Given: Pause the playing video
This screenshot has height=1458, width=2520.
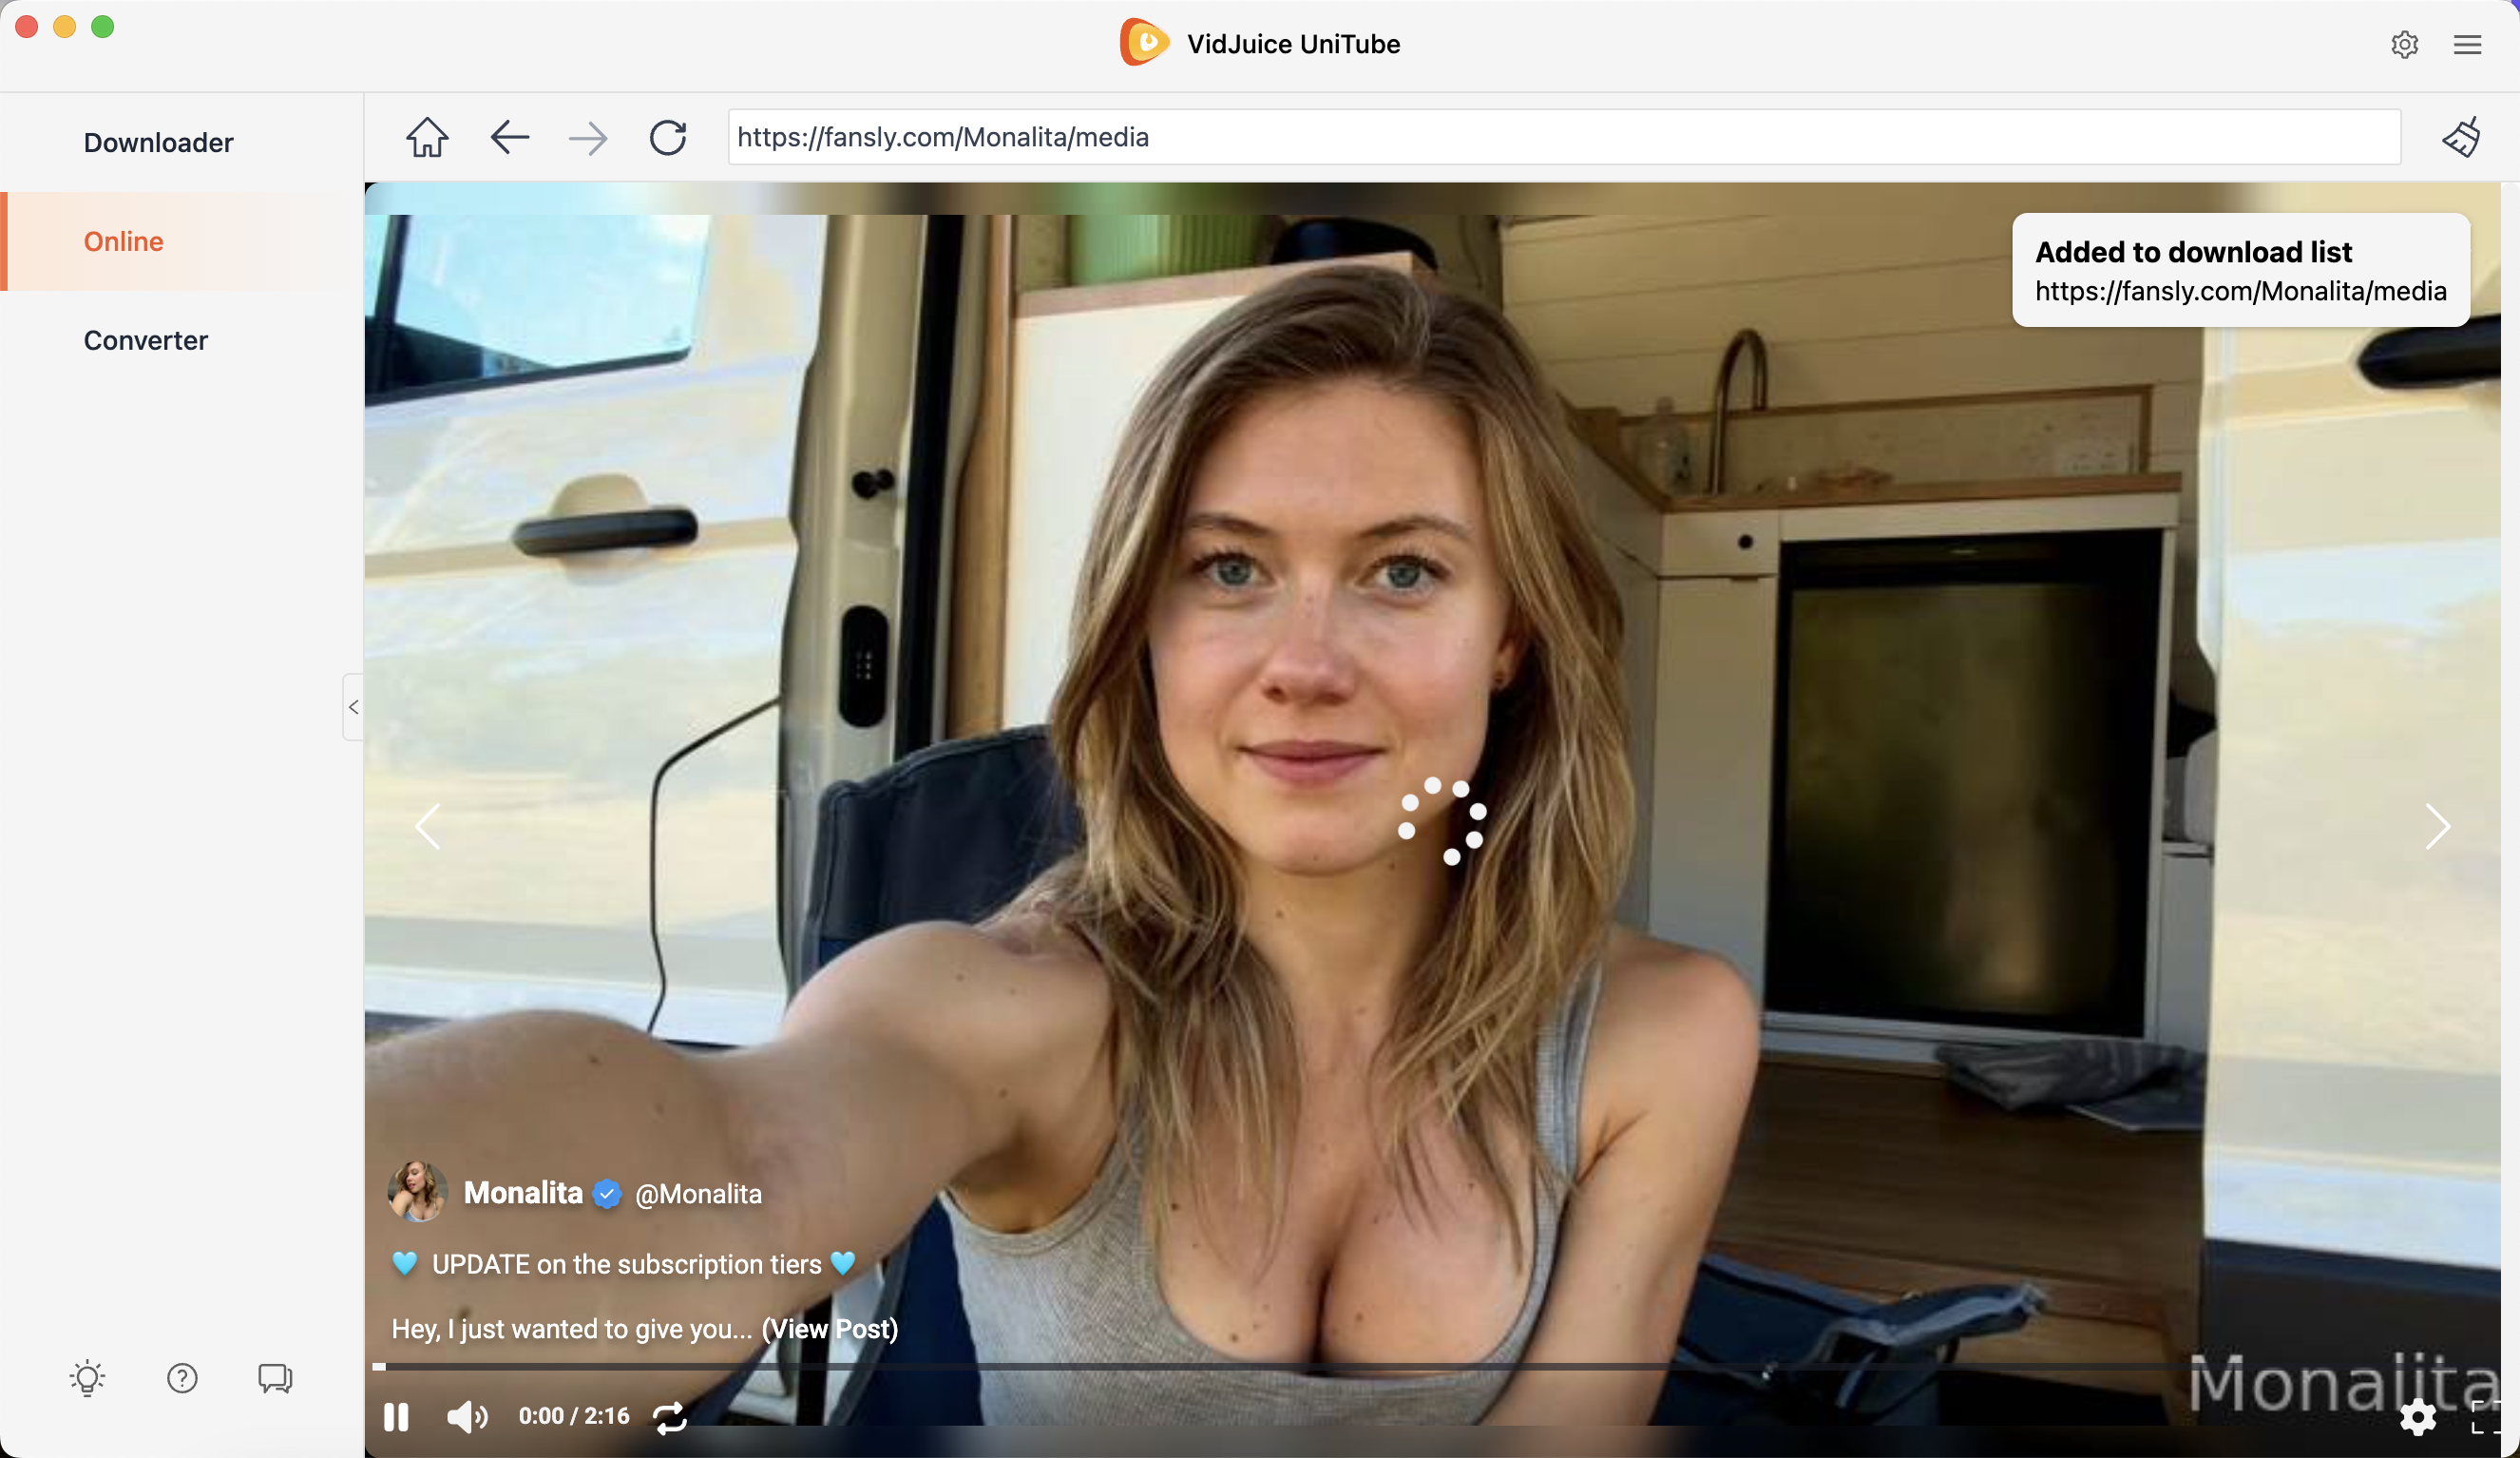Looking at the screenshot, I should [396, 1416].
